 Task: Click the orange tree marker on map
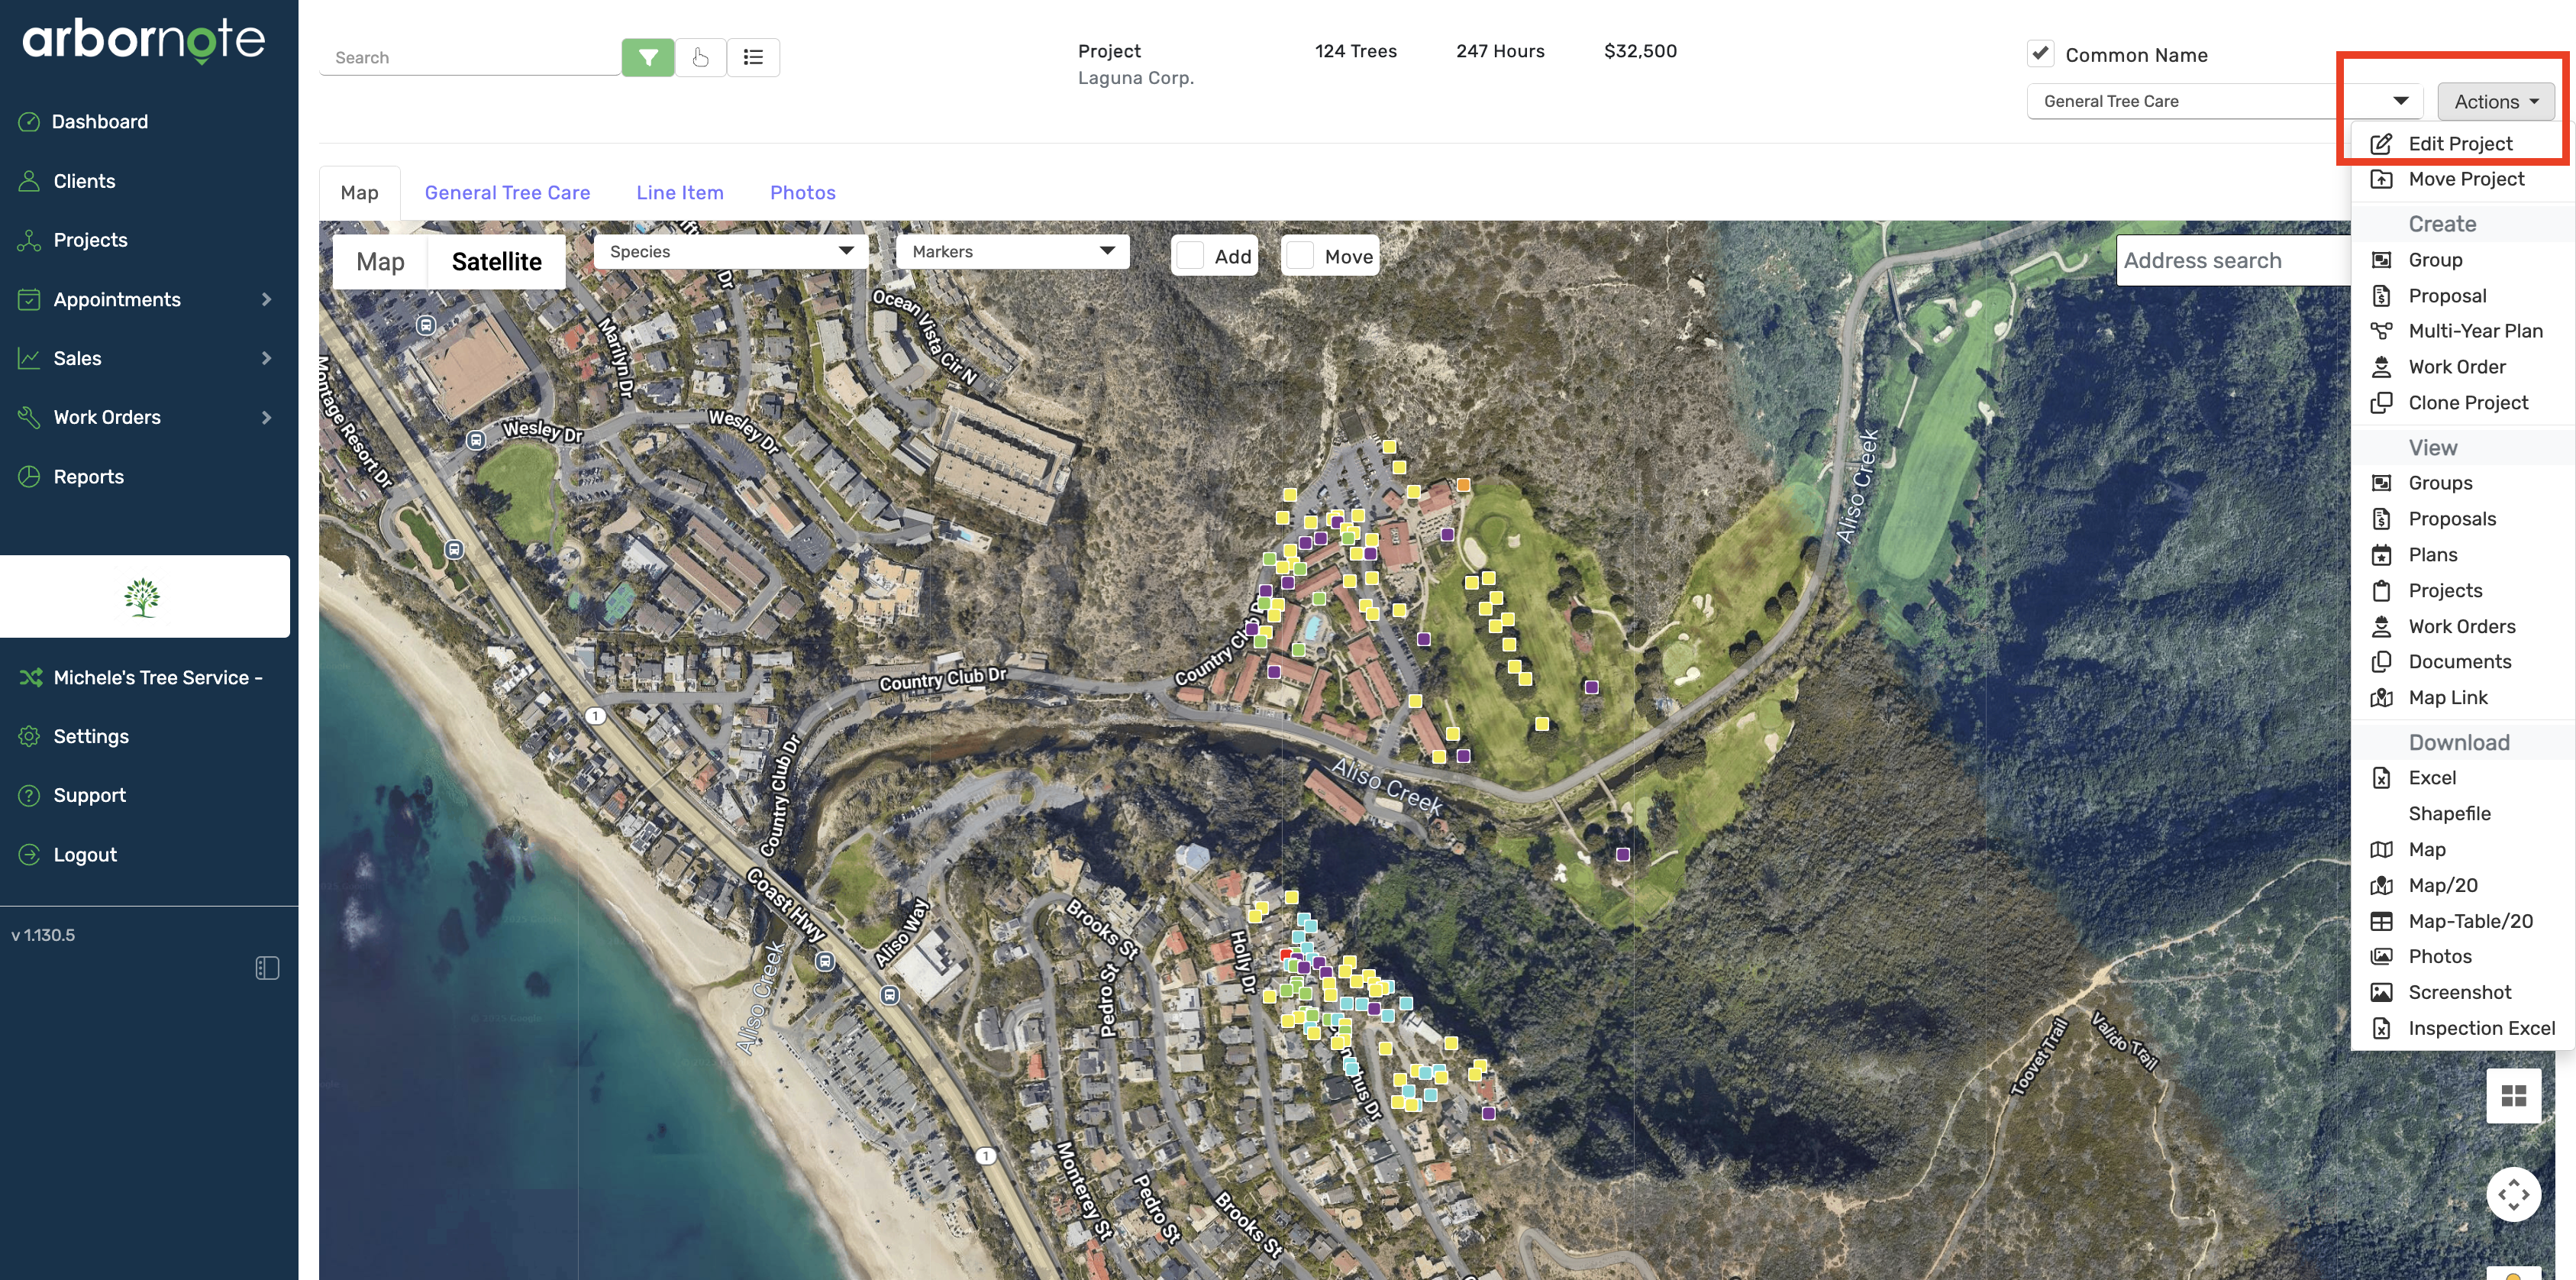coord(1463,485)
